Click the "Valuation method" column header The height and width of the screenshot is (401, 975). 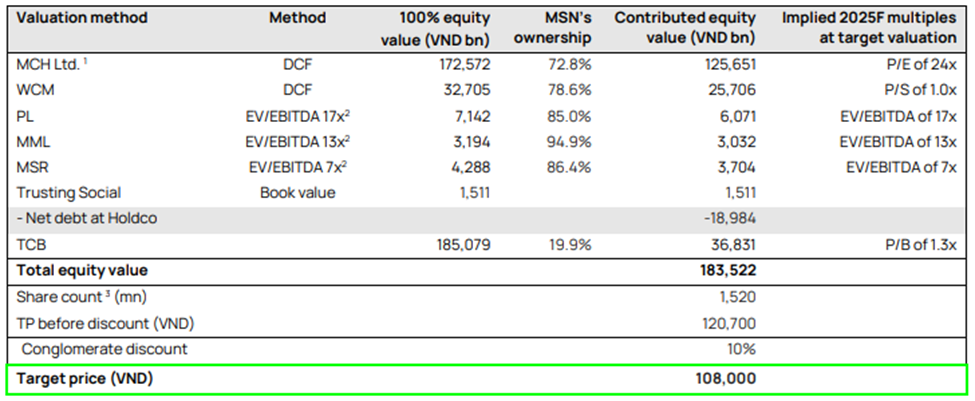[x=83, y=18]
